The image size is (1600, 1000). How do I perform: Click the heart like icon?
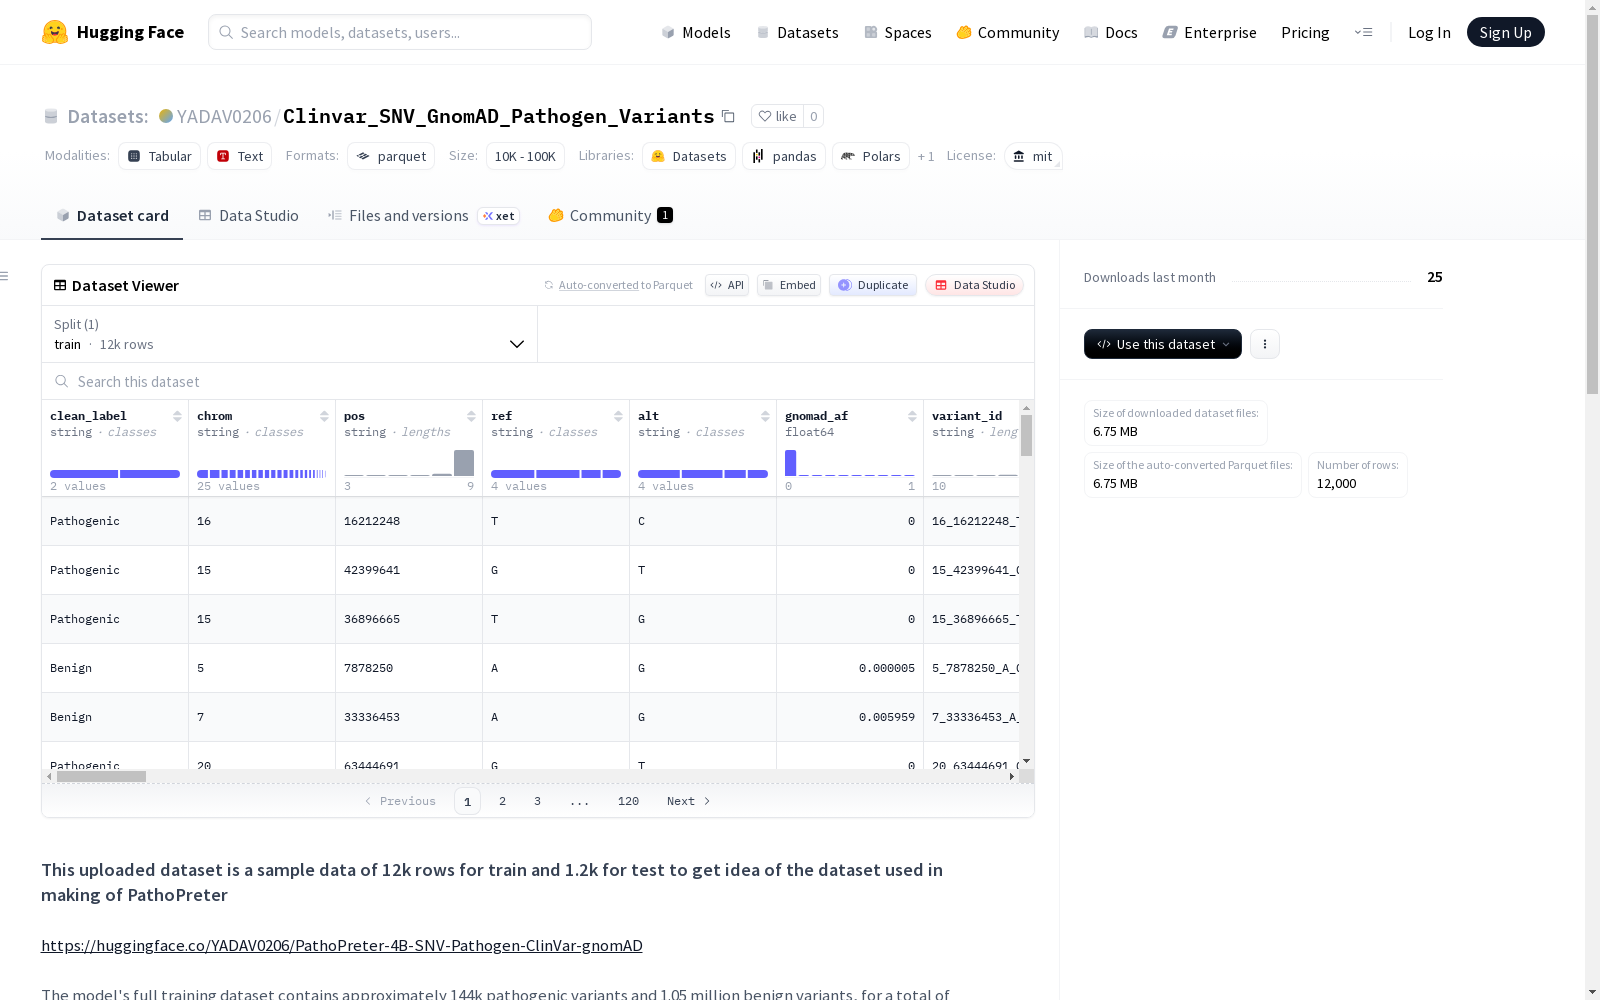(765, 116)
